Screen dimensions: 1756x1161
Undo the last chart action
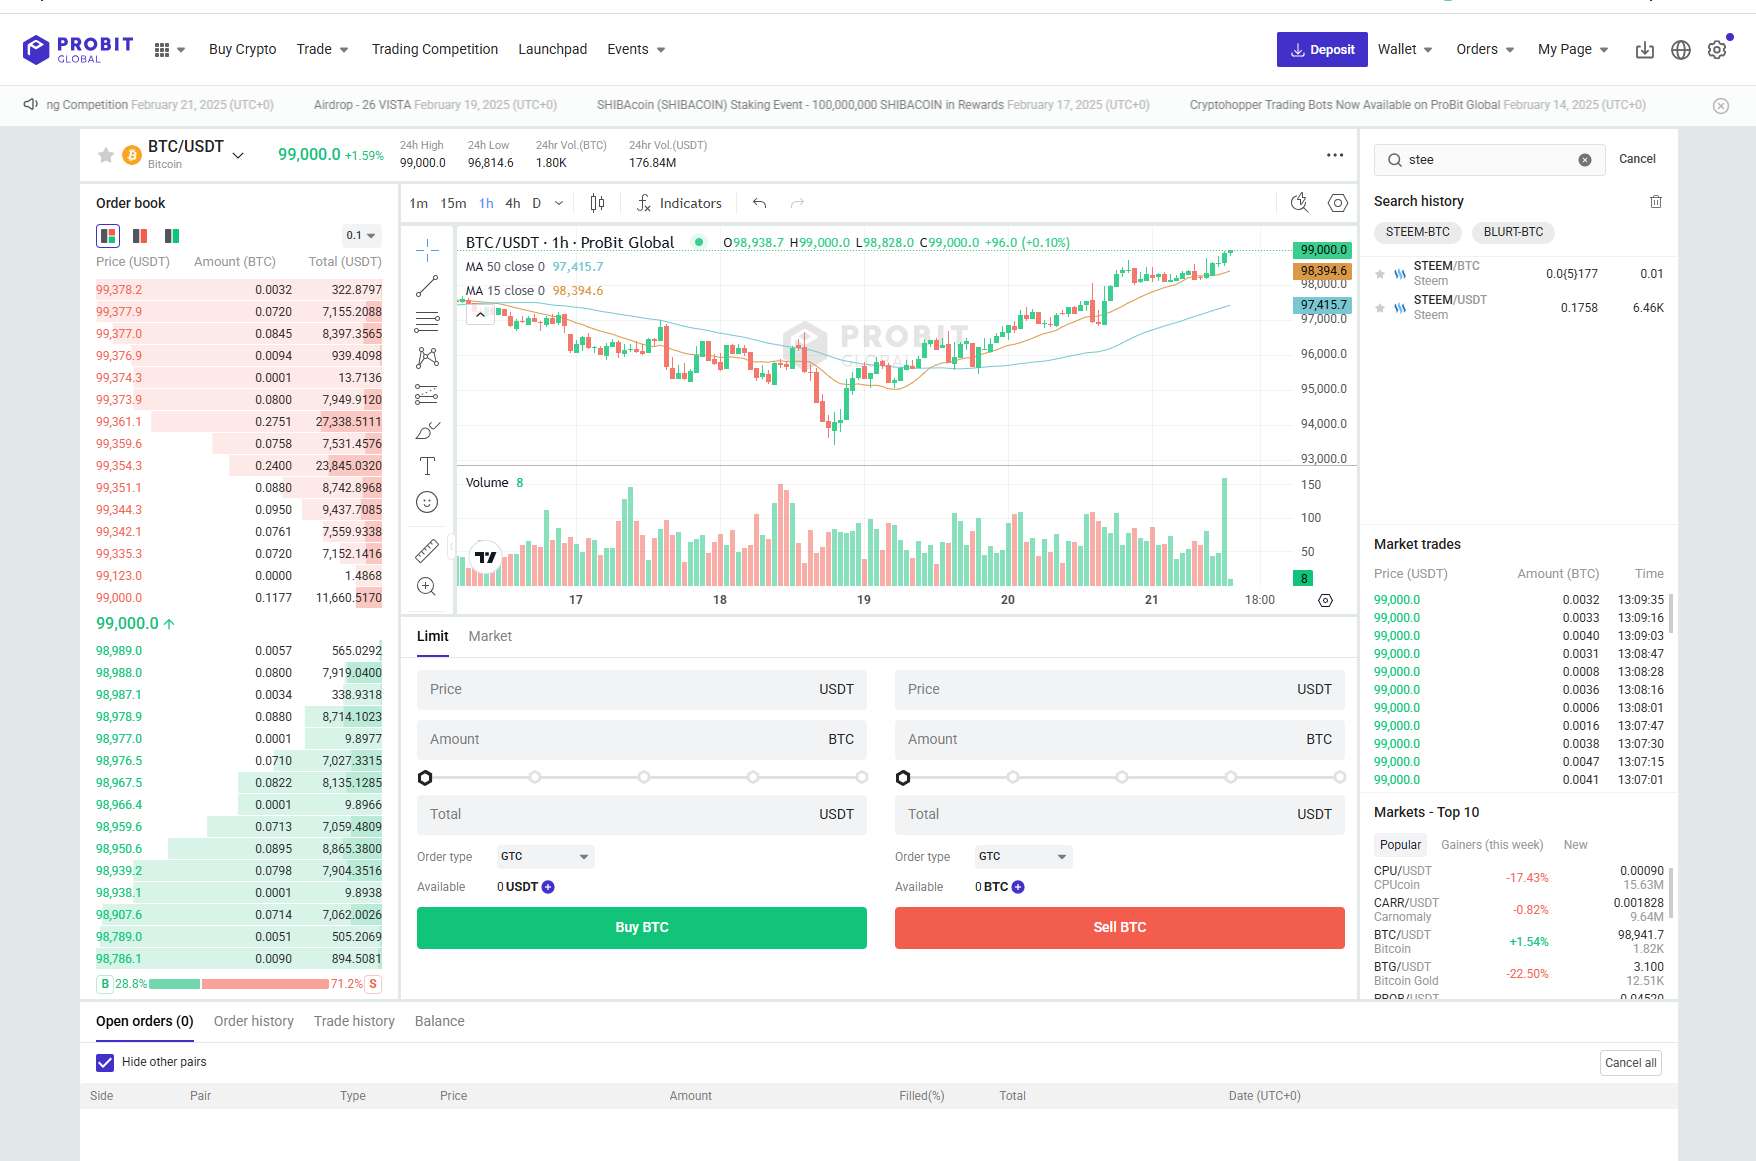pos(760,203)
